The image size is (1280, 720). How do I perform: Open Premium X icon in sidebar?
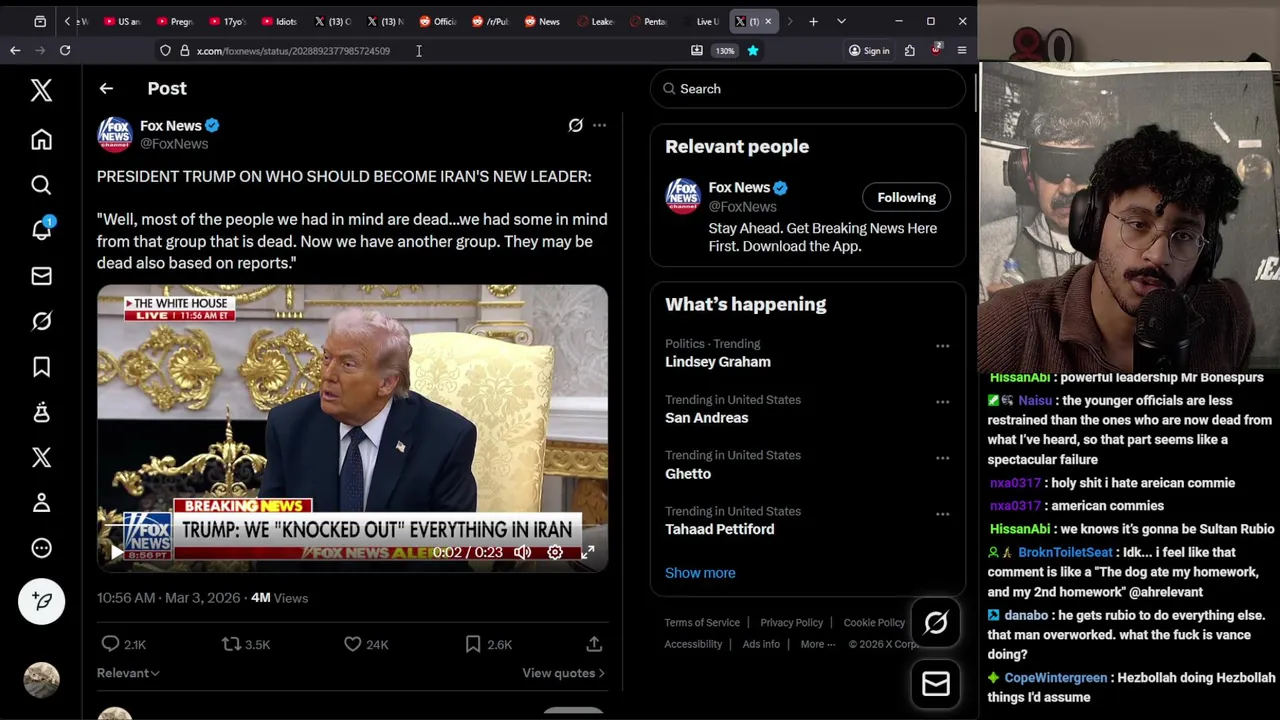(41, 457)
